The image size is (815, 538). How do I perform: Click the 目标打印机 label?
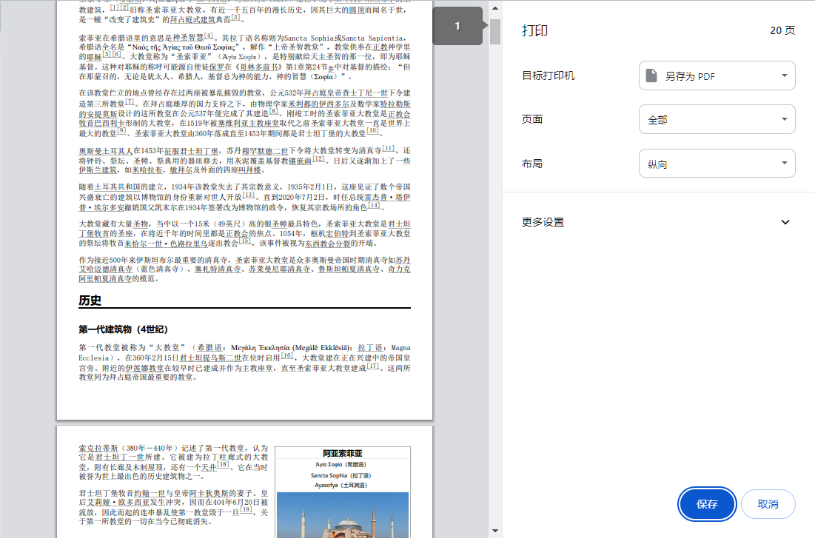point(548,76)
